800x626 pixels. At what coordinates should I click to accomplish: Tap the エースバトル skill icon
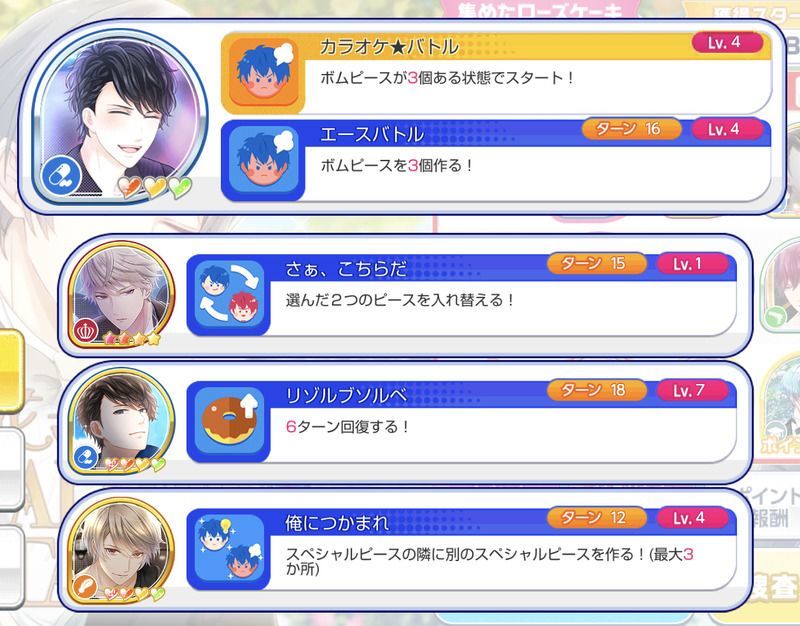(x=263, y=161)
